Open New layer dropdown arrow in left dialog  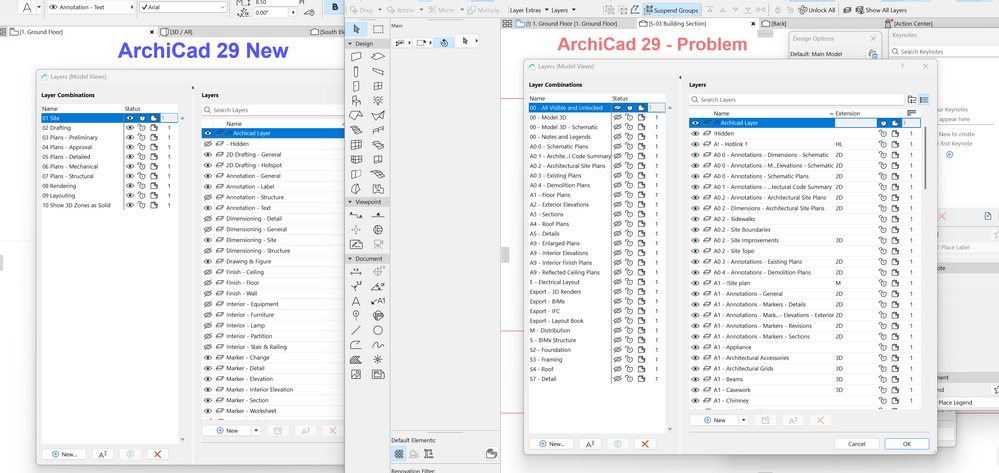256,431
